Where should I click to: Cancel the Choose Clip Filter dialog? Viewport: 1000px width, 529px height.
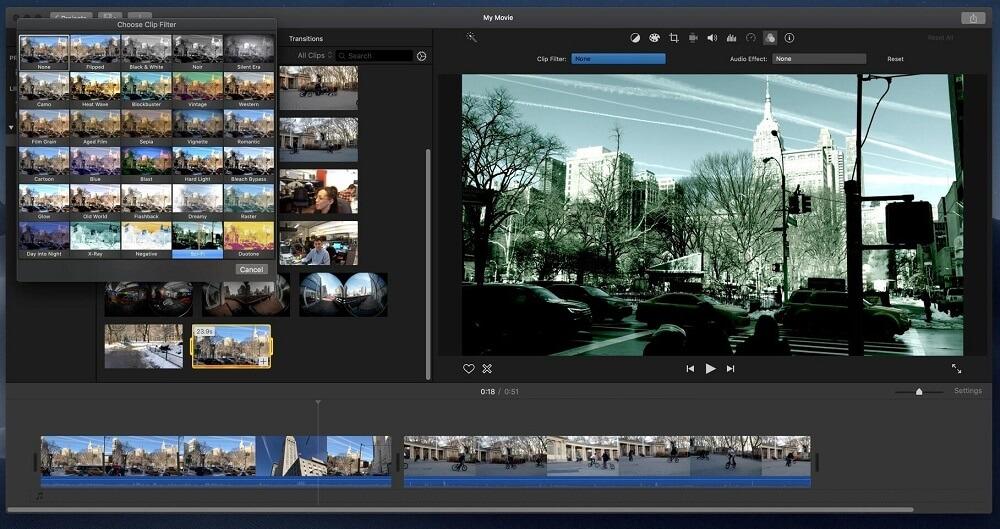(251, 269)
